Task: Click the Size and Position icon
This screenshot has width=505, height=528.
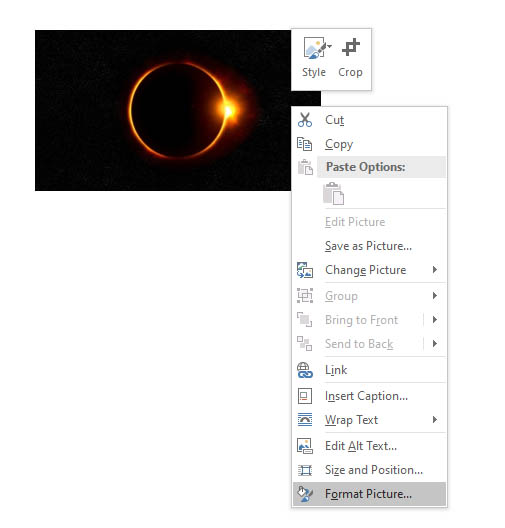Action: [x=305, y=470]
